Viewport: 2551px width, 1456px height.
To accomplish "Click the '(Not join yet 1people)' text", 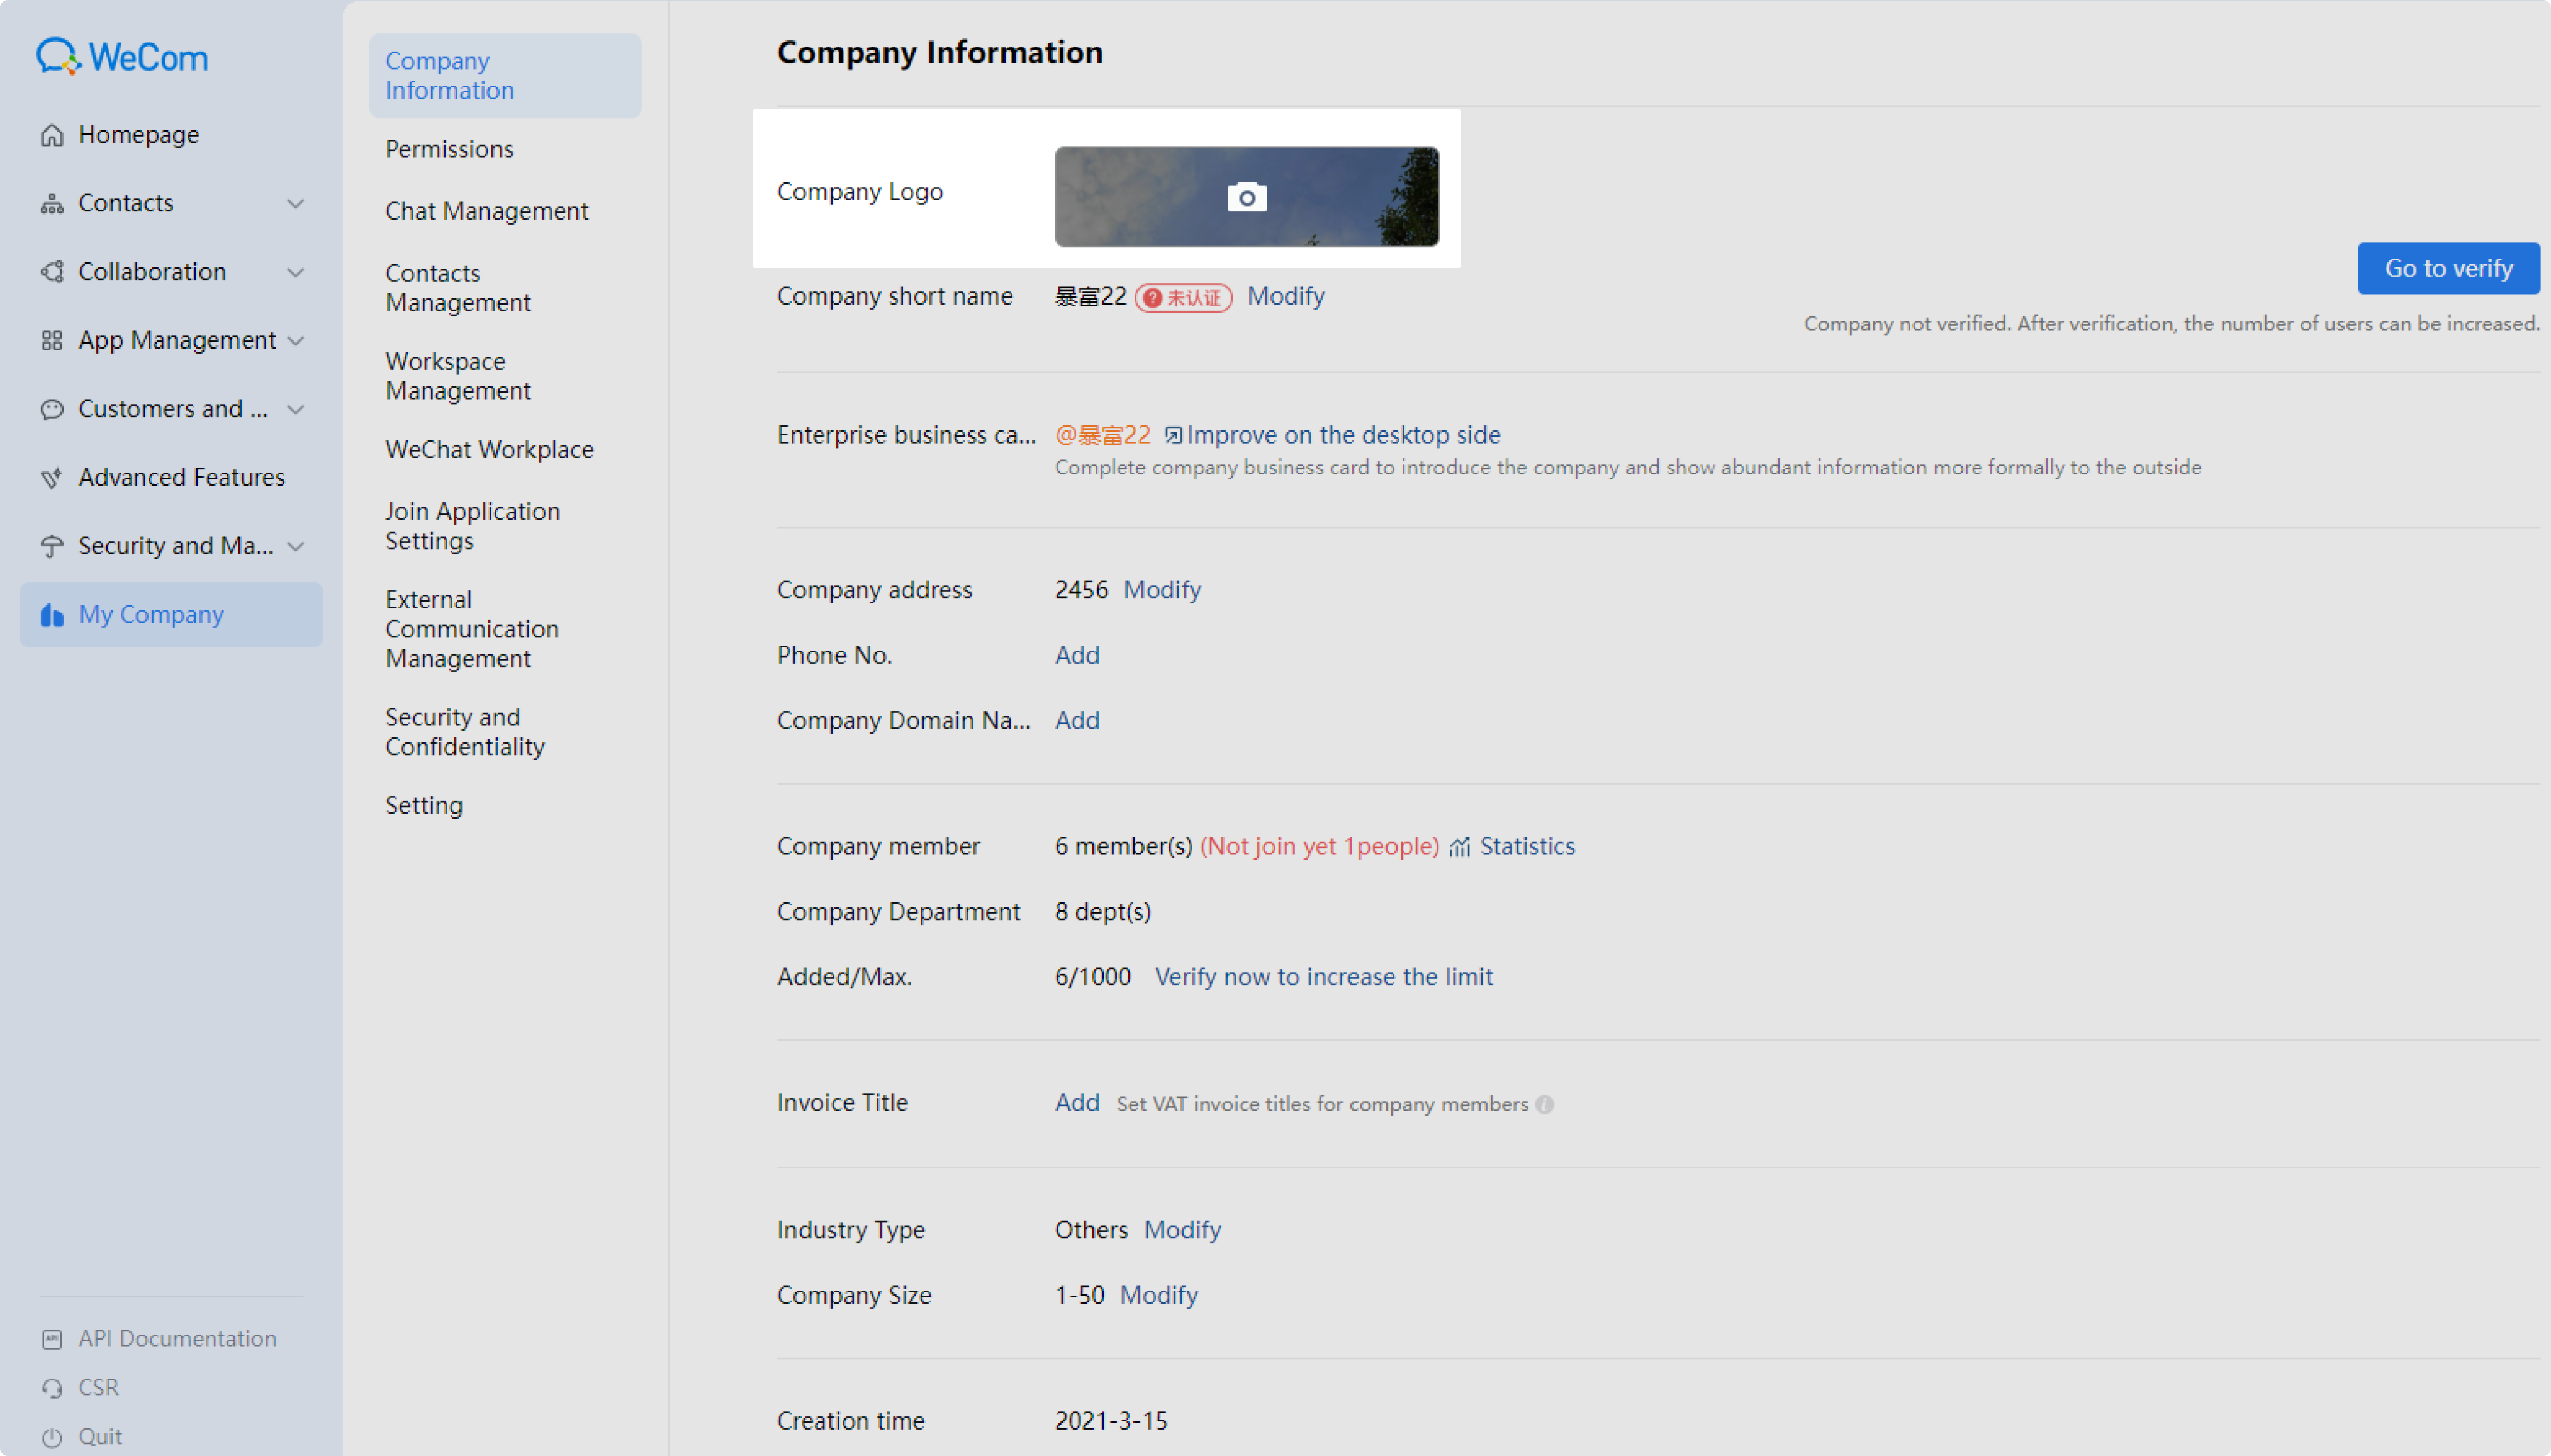I will click(1319, 847).
